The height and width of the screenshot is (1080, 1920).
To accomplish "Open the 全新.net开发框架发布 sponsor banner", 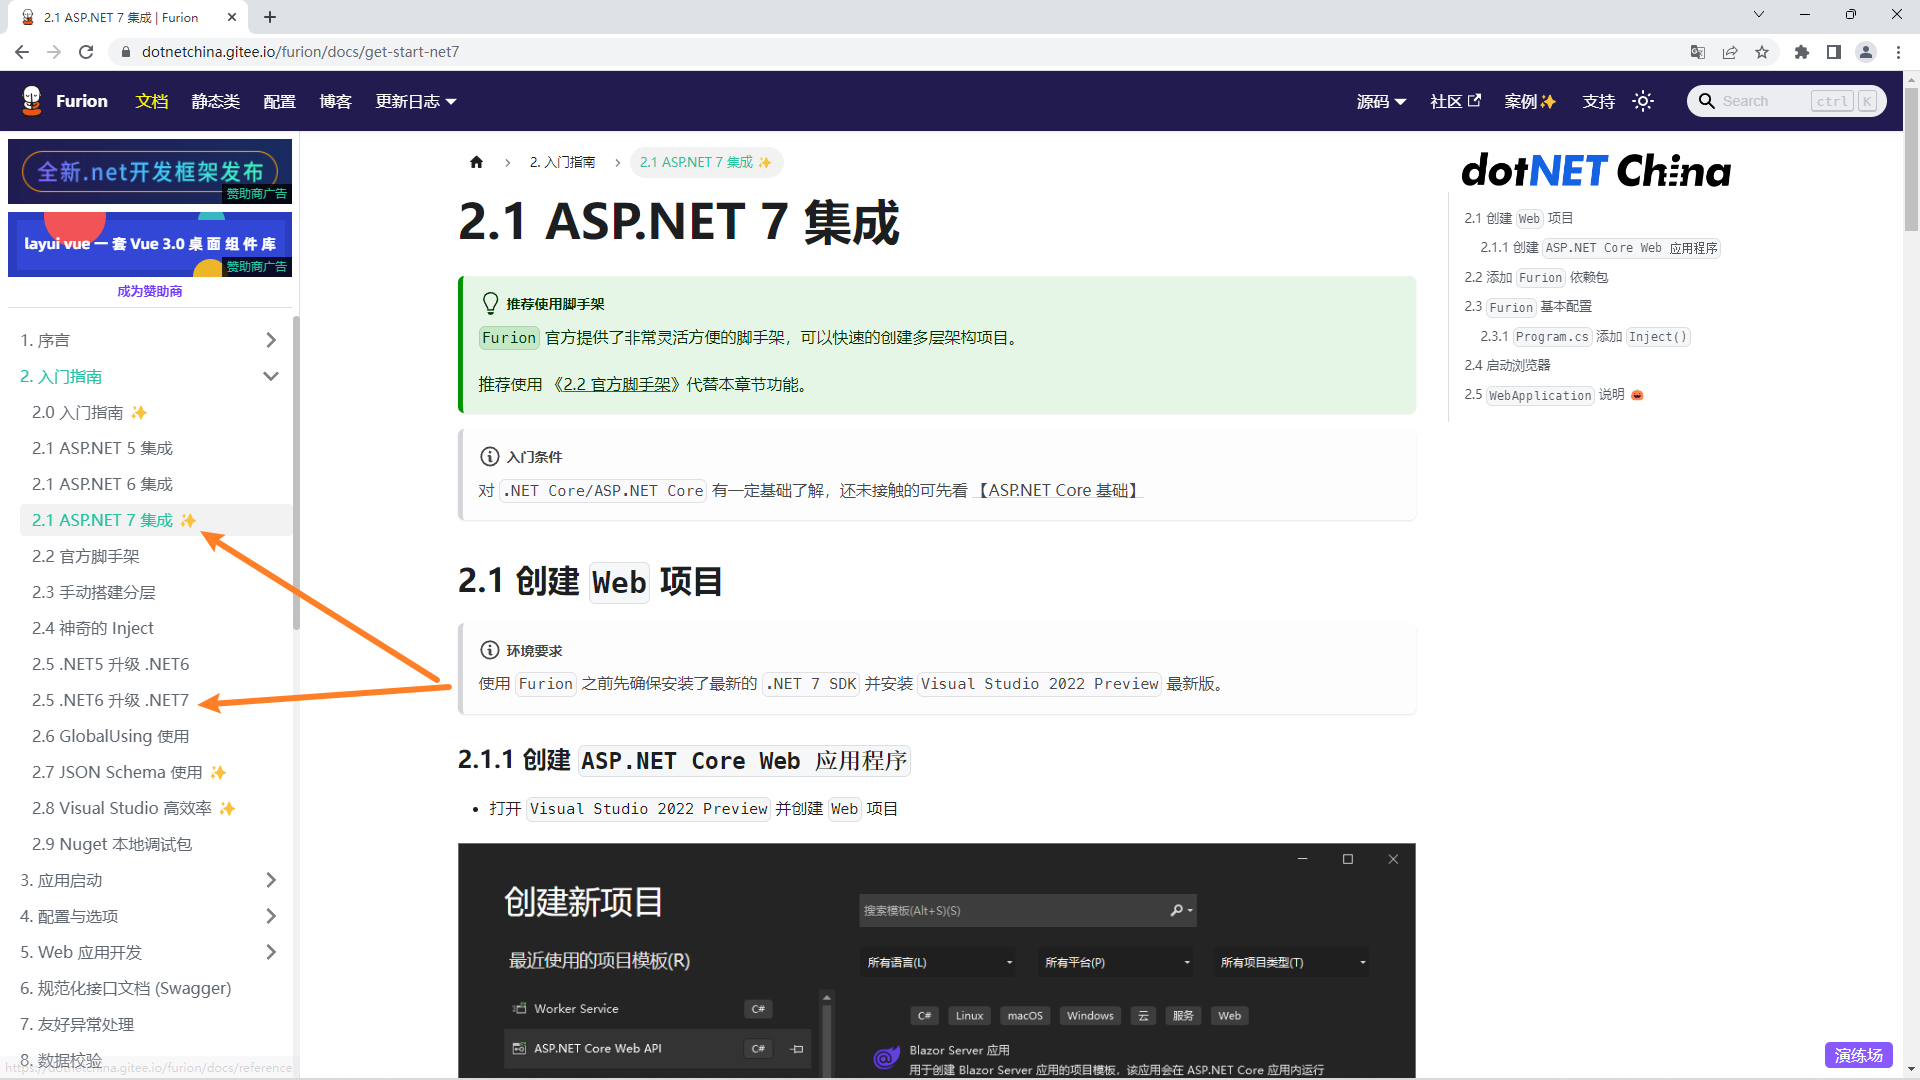I will point(150,171).
